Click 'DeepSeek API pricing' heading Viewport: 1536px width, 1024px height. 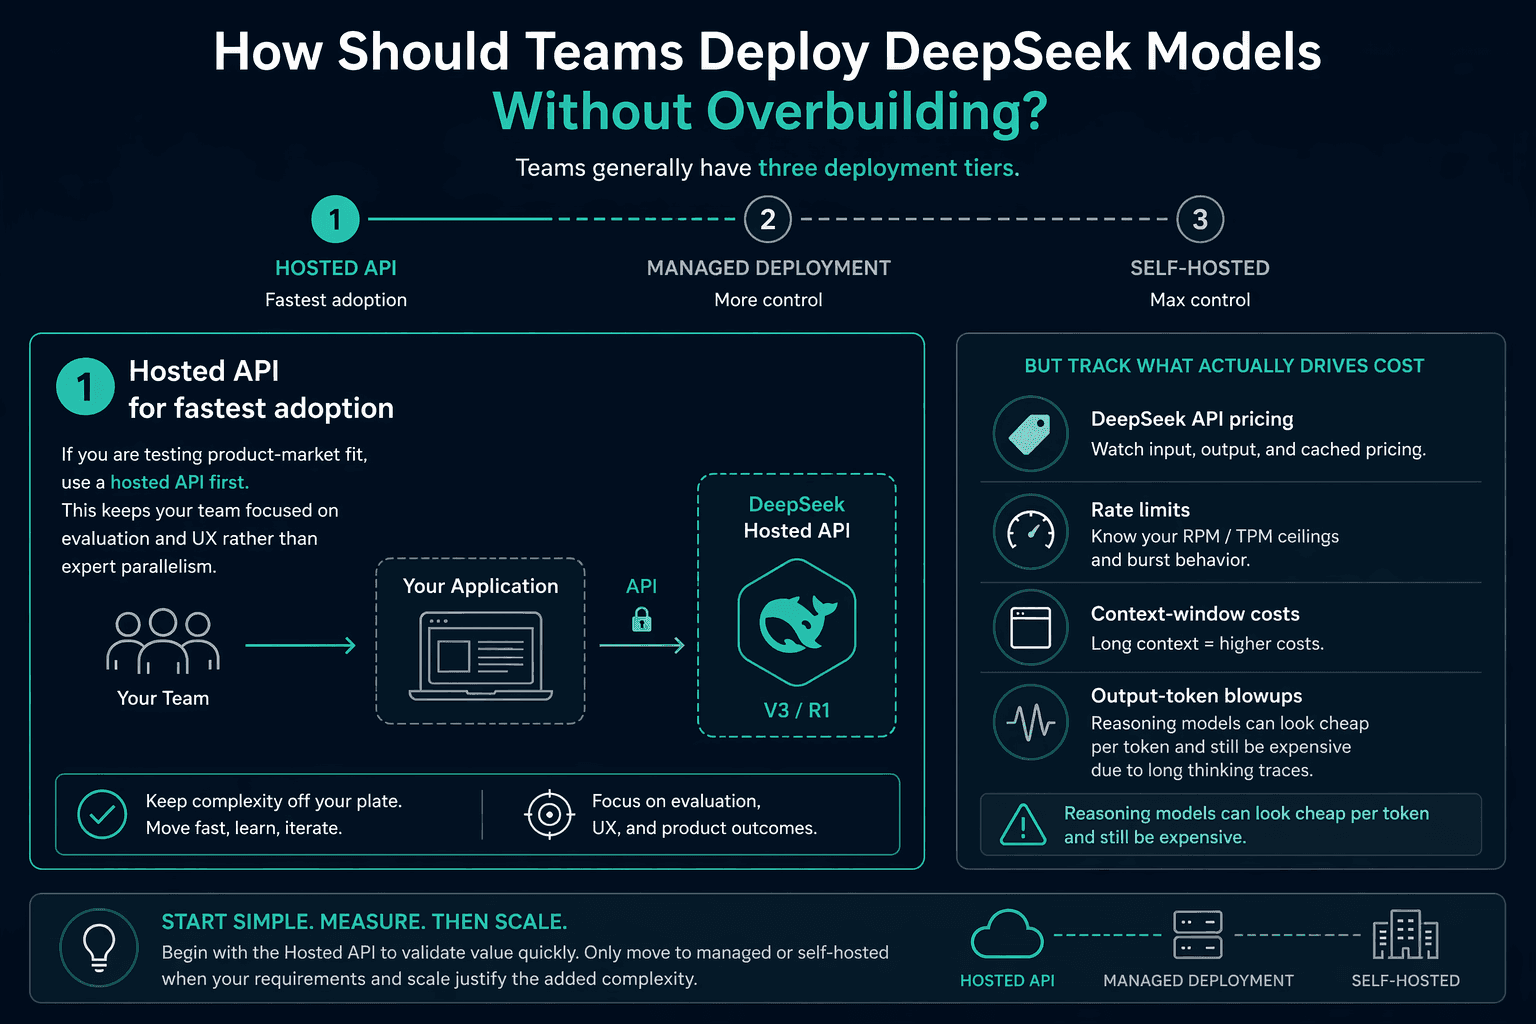(1192, 419)
